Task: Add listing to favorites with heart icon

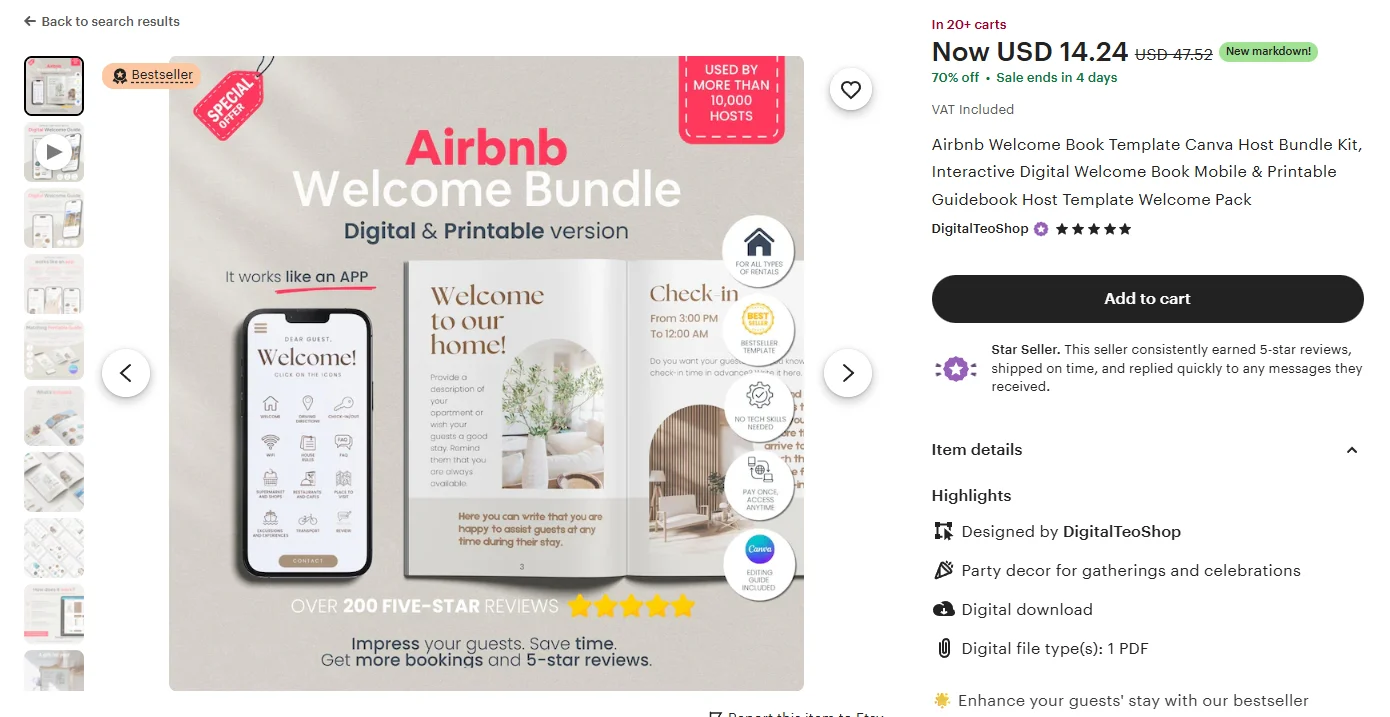Action: (x=851, y=90)
